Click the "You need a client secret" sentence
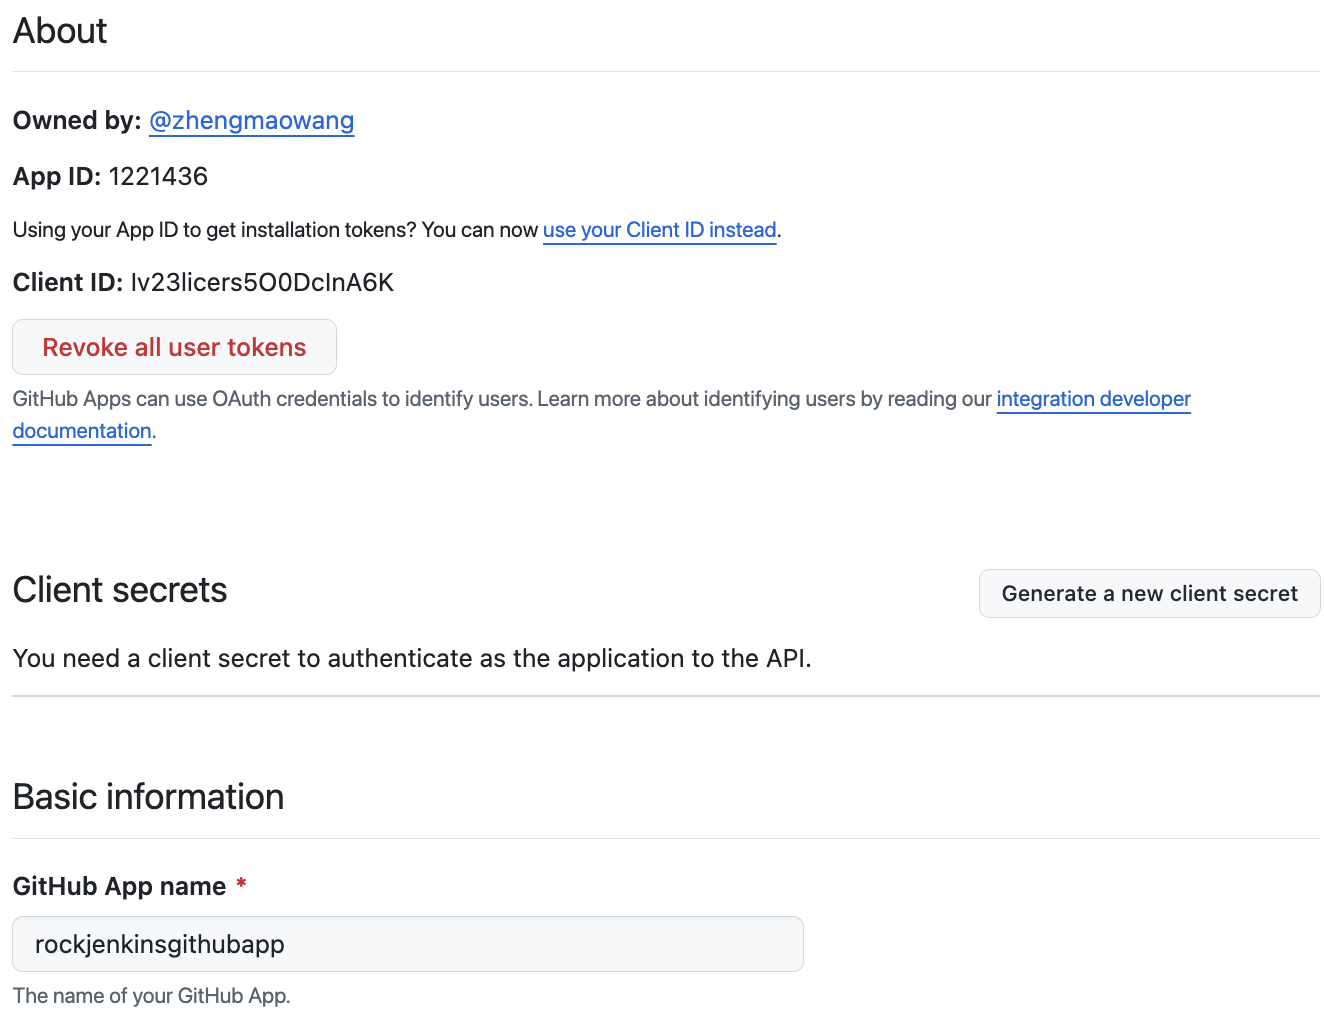The image size is (1324, 1024). pyautogui.click(x=411, y=659)
